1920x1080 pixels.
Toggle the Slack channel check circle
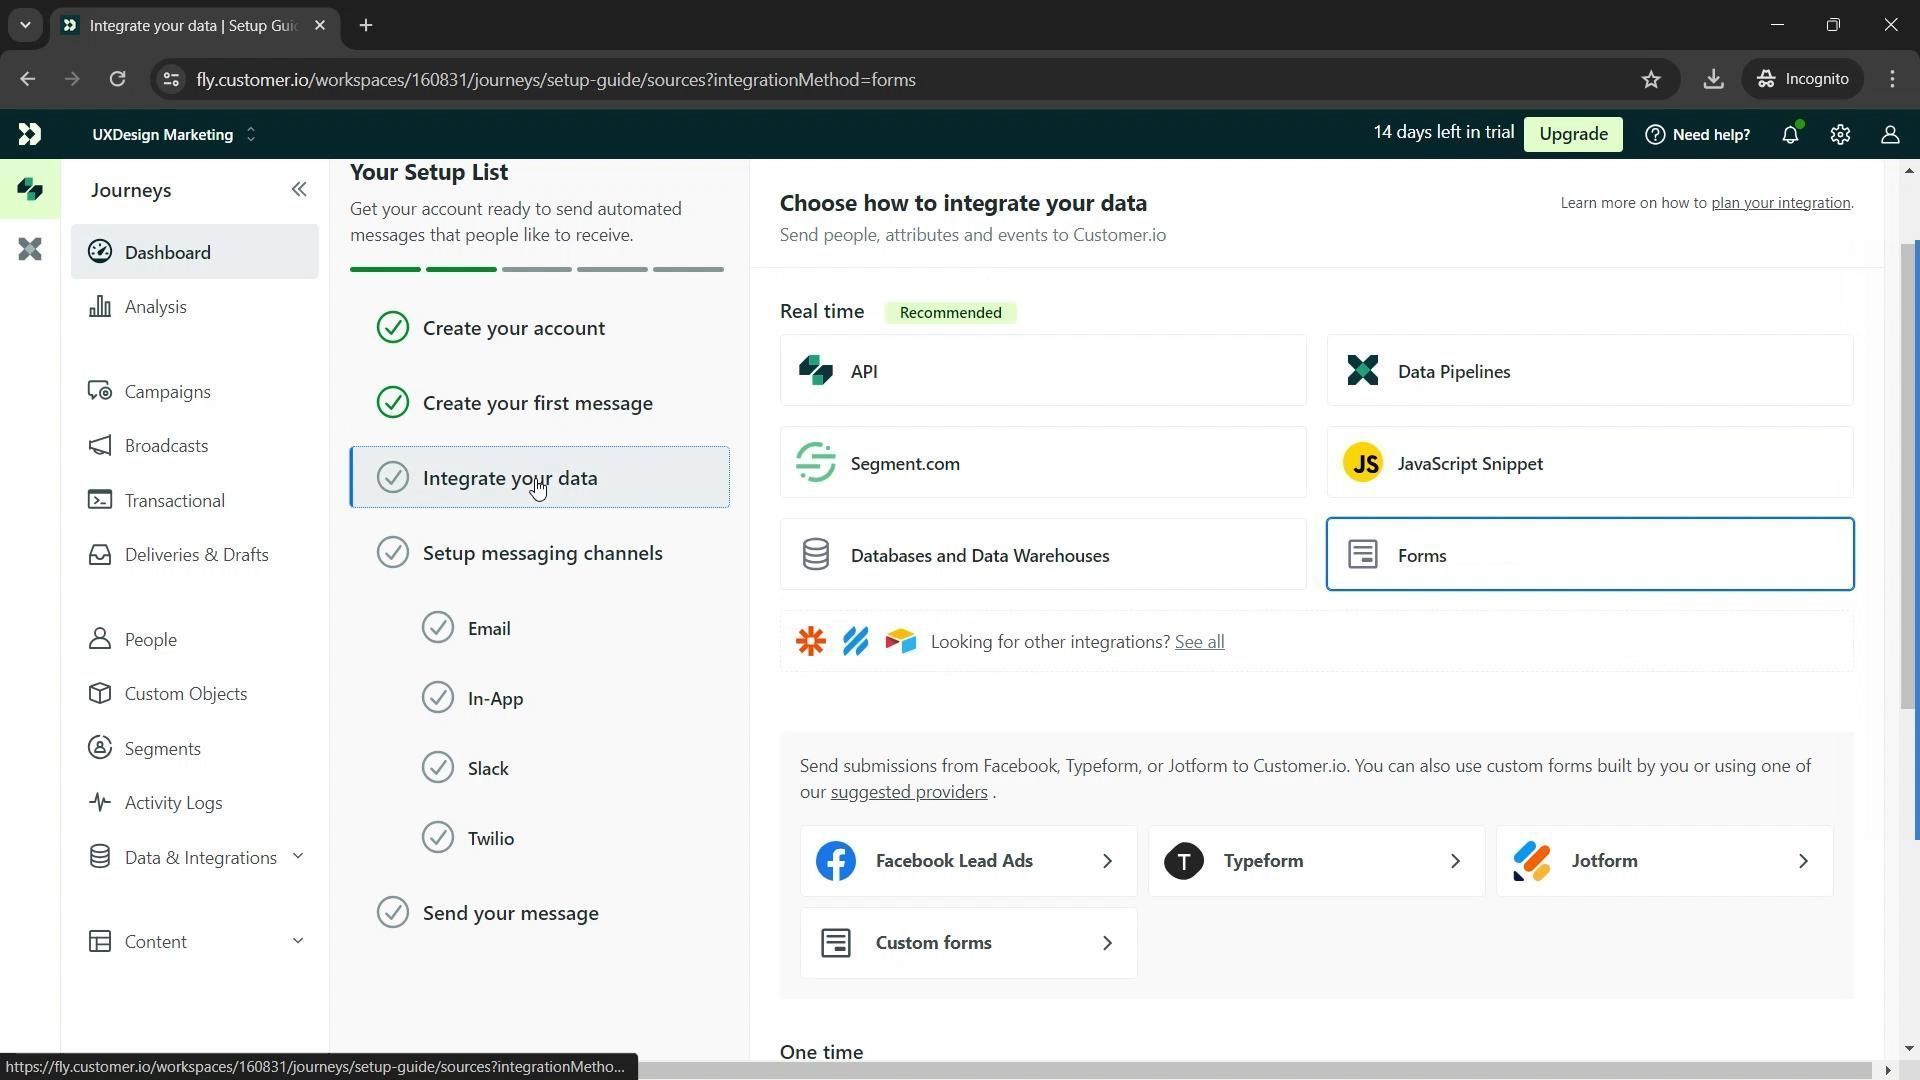(x=438, y=768)
